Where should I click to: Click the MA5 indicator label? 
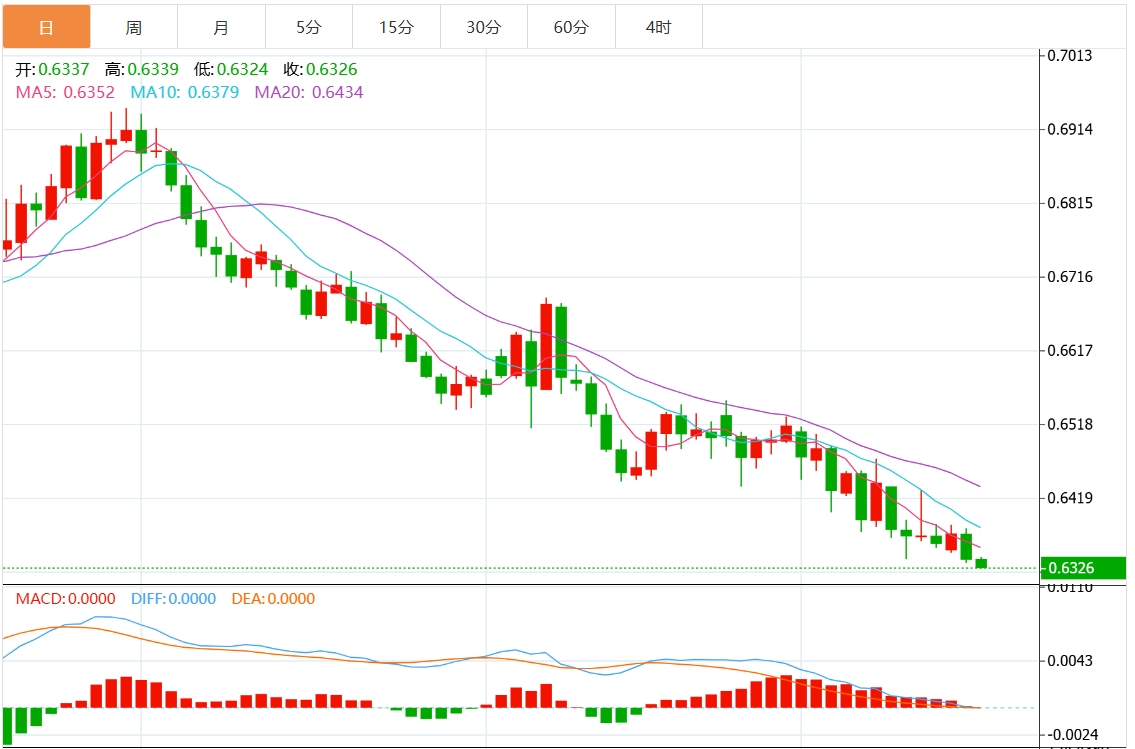click(65, 93)
